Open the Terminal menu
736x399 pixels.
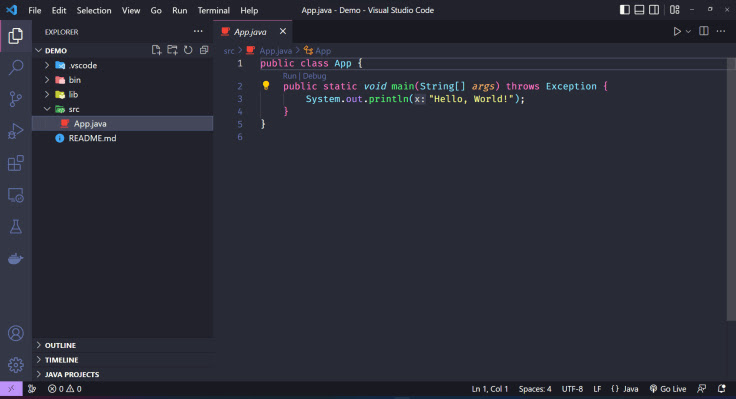click(214, 10)
